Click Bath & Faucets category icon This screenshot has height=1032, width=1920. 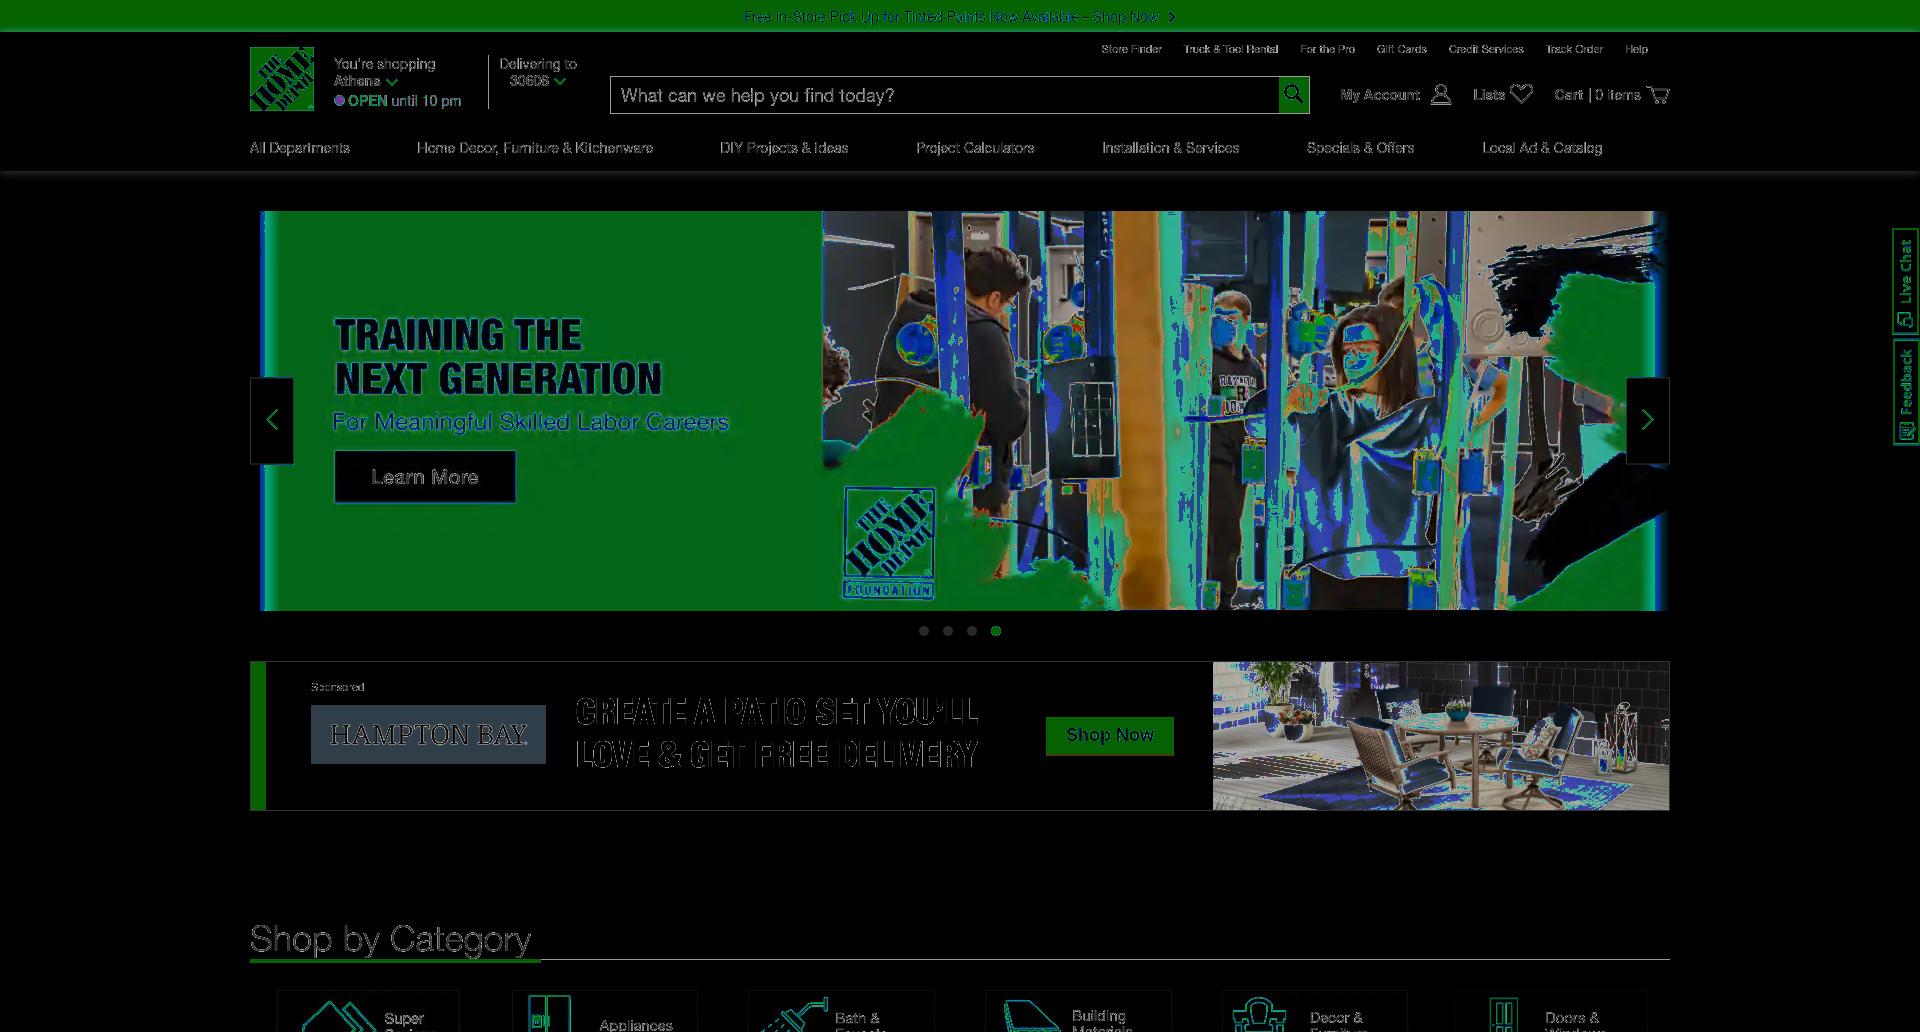point(794,1015)
